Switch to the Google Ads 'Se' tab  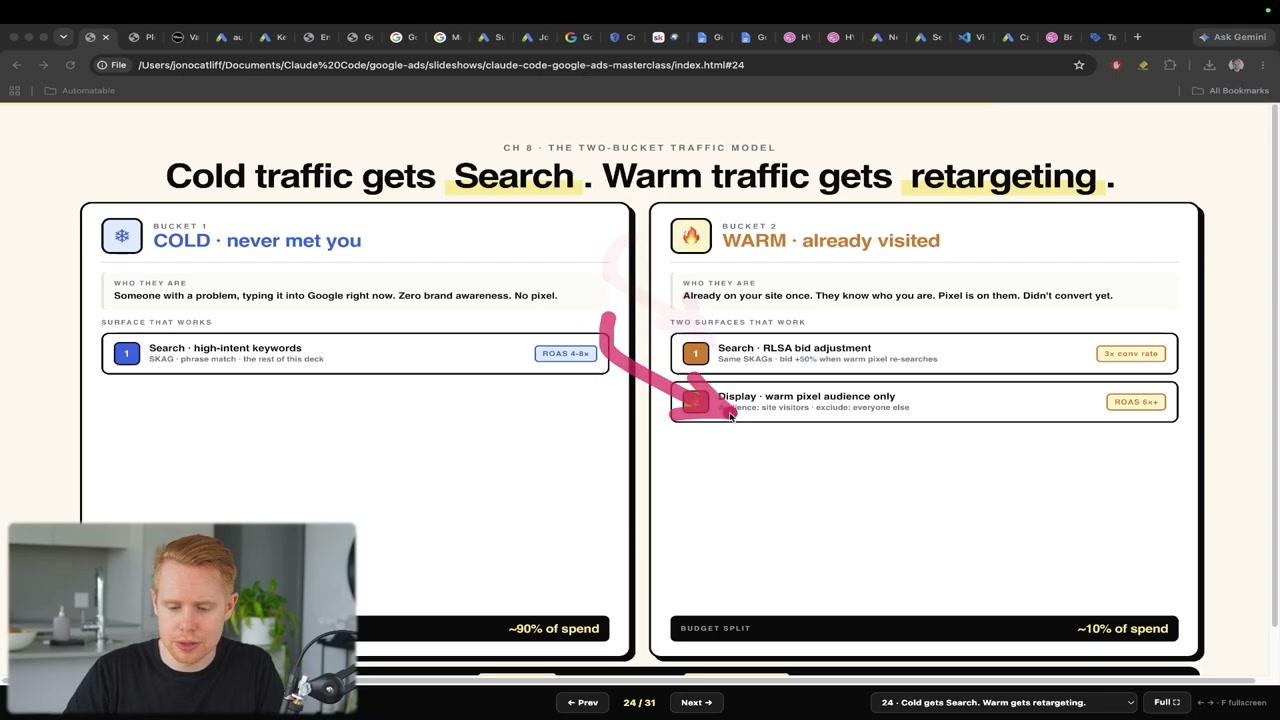pos(928,37)
